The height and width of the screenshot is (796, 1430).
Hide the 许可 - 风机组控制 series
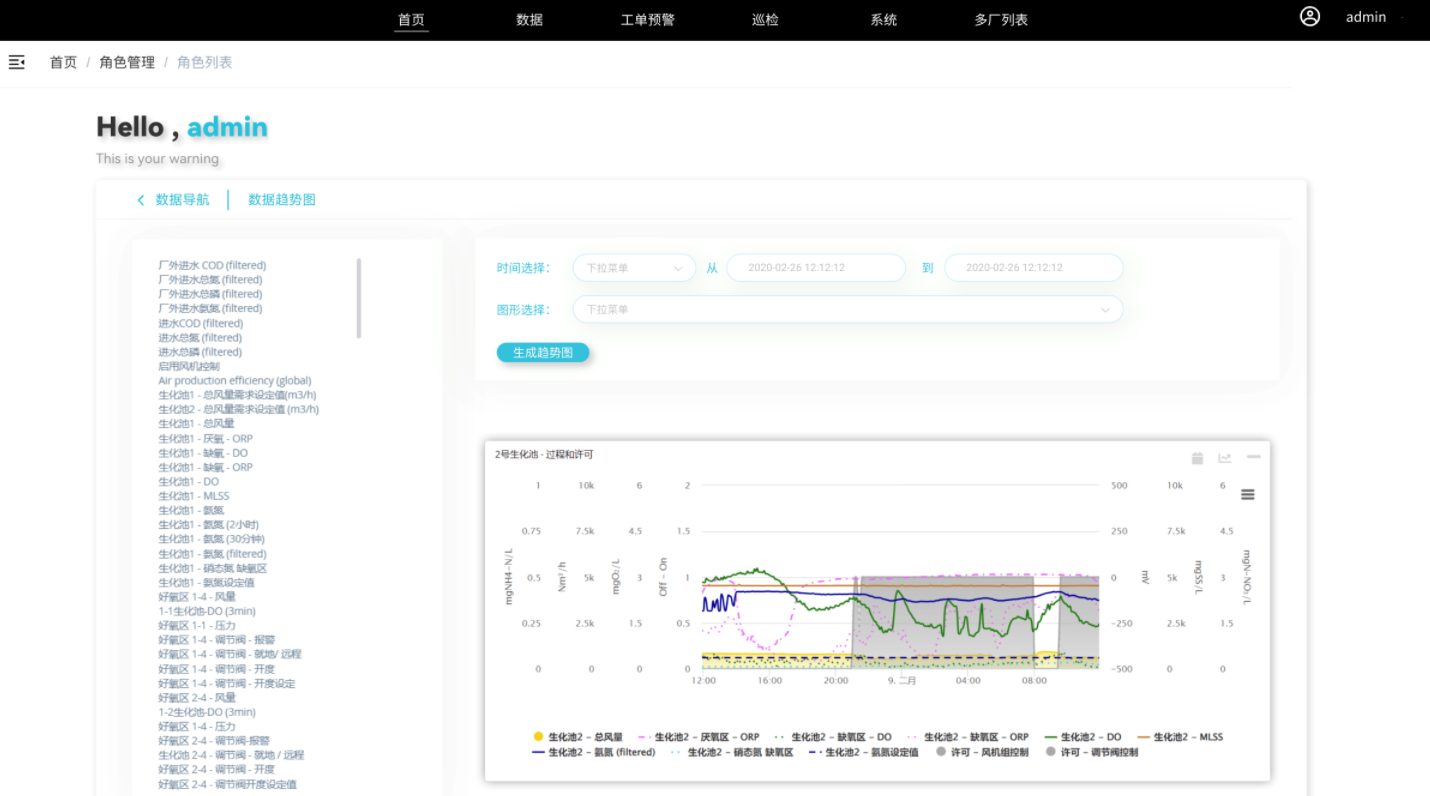[985, 752]
